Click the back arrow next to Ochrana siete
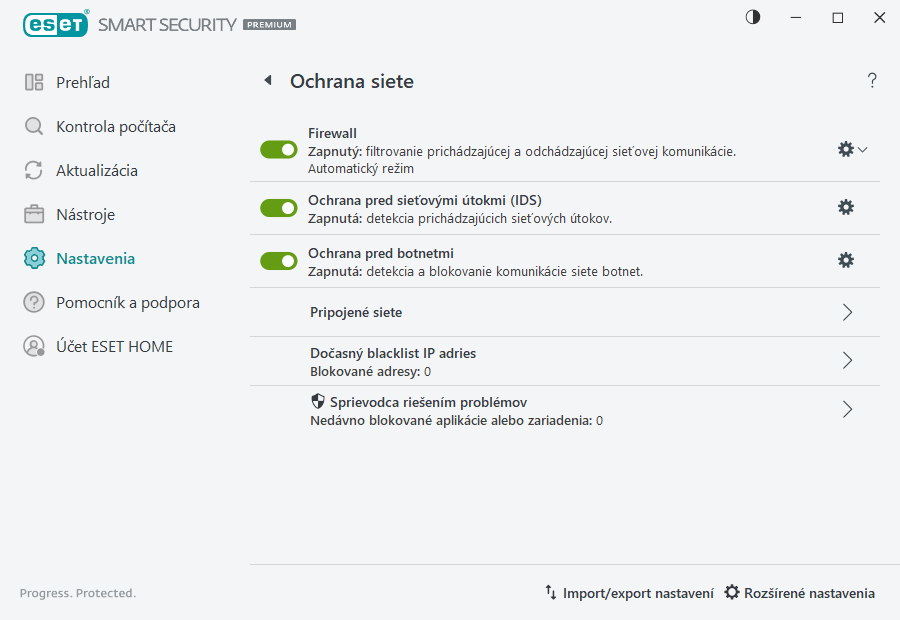Image resolution: width=900 pixels, height=620 pixels. pos(268,81)
